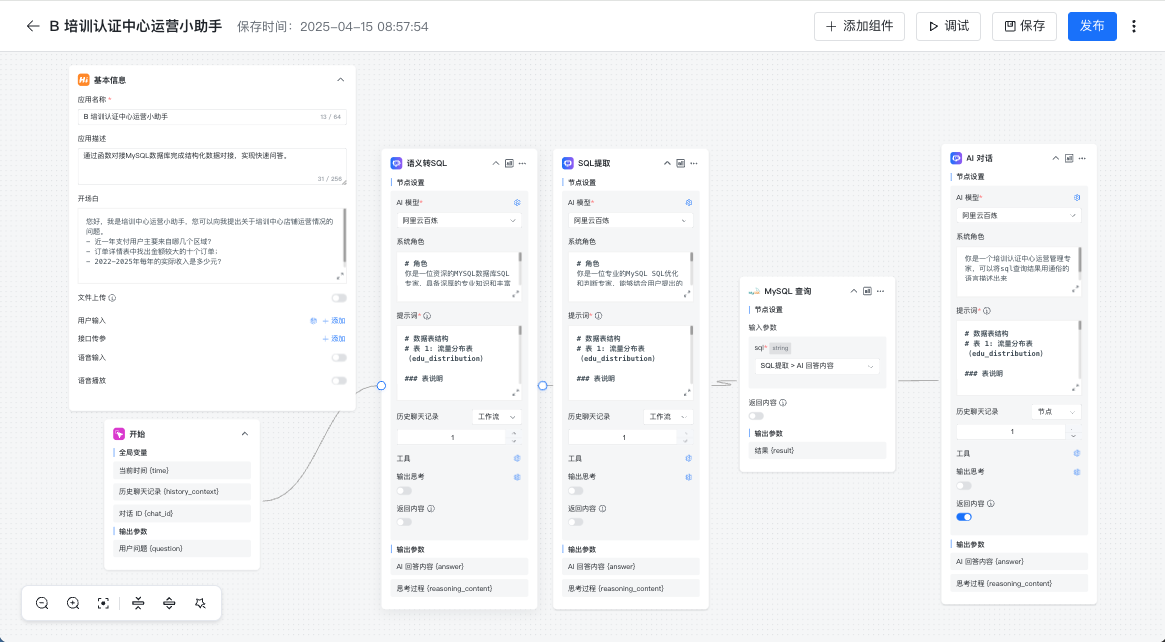This screenshot has height=642, width=1165.
Task: Enable the 文件上传 toggle
Action: pyautogui.click(x=339, y=298)
